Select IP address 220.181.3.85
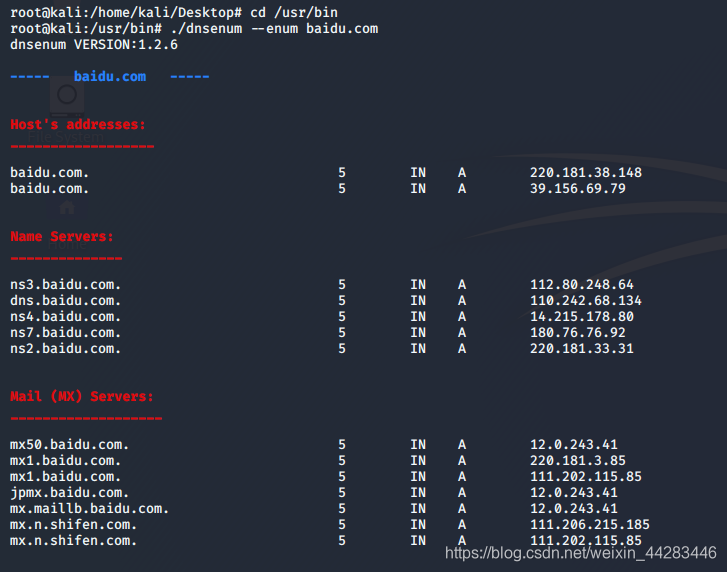The image size is (727, 572). 578,460
